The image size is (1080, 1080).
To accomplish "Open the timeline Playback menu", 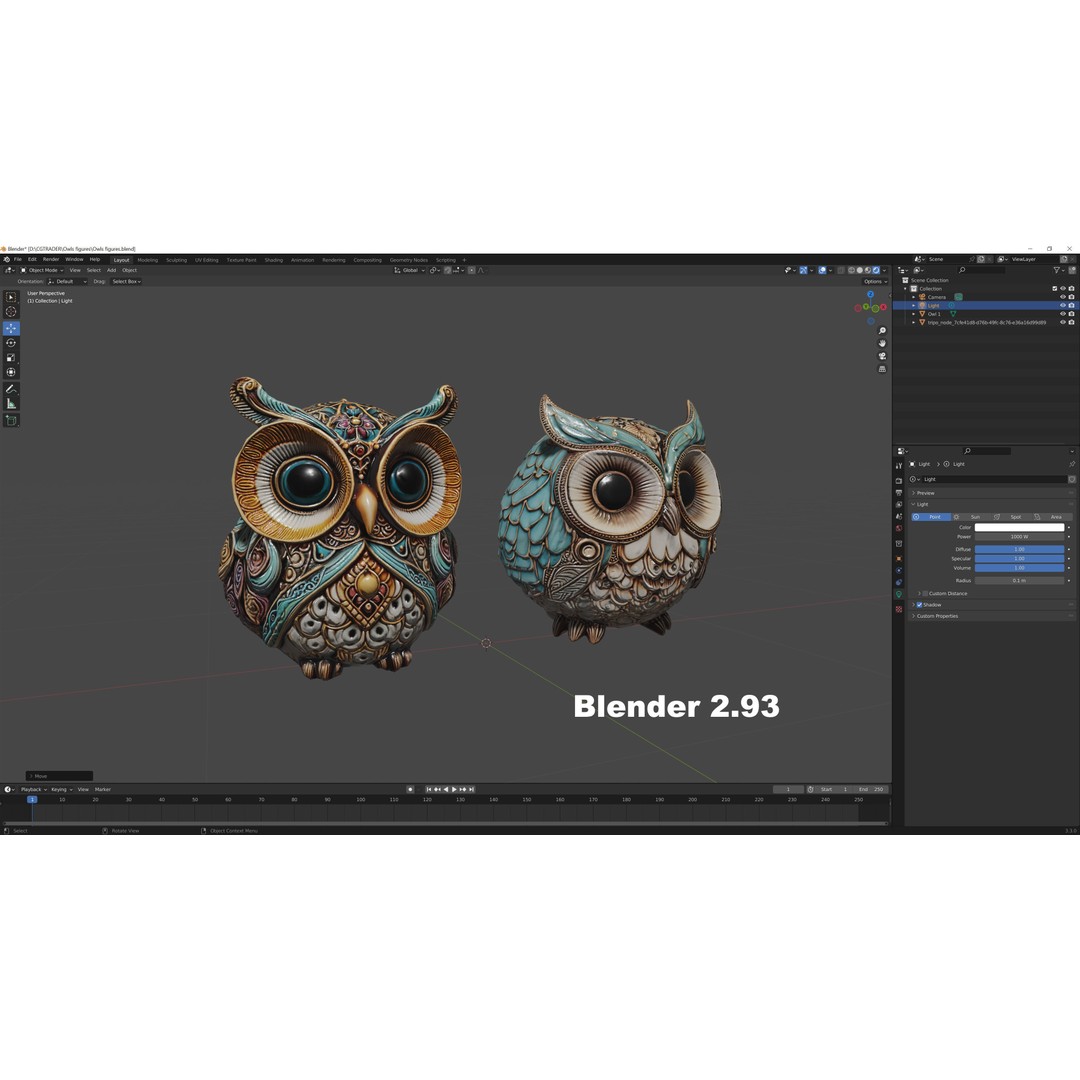I will (33, 789).
